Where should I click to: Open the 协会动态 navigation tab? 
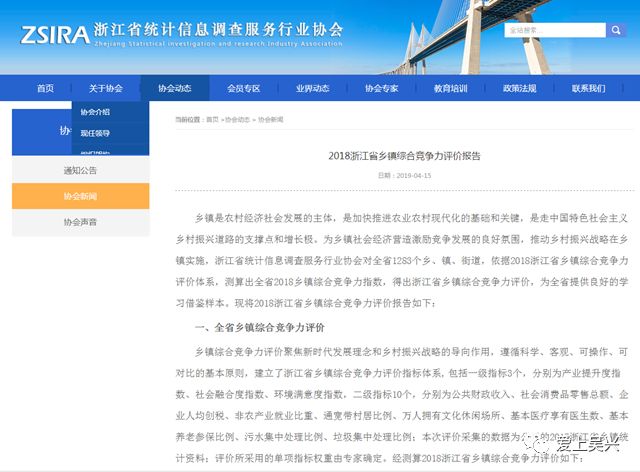[x=175, y=88]
